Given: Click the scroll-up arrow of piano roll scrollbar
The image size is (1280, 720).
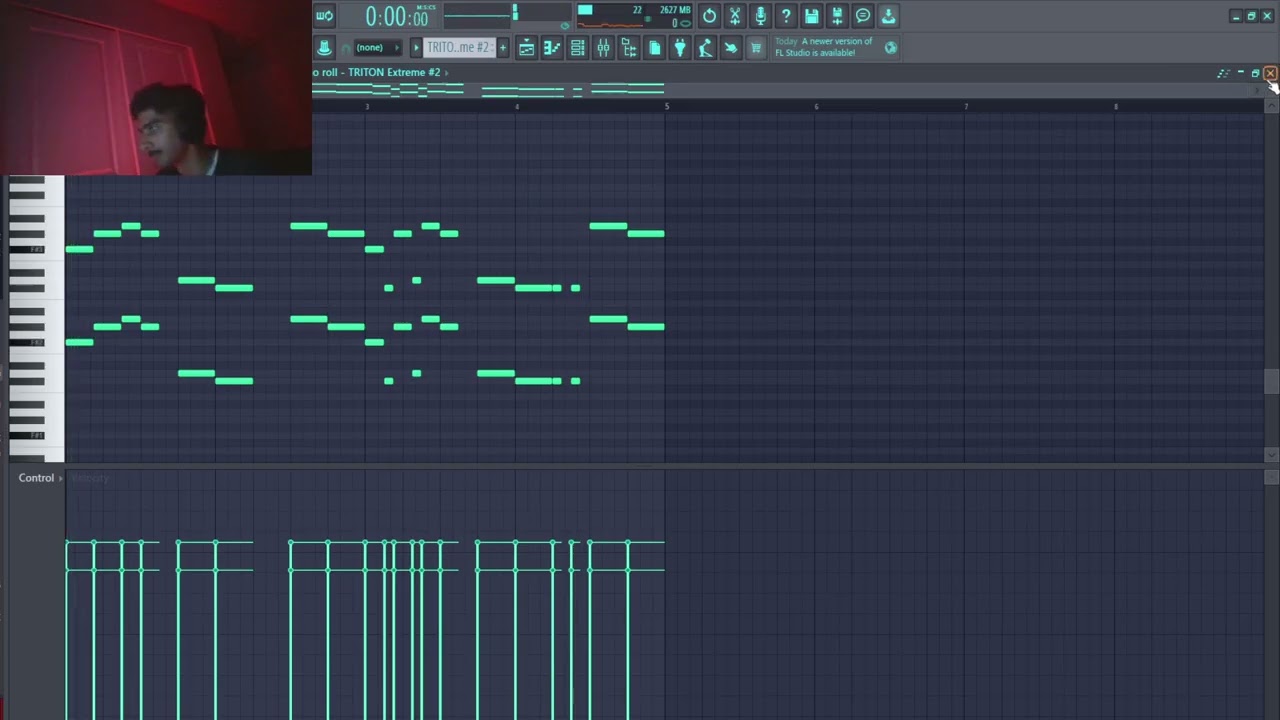Looking at the screenshot, I should 1271,106.
